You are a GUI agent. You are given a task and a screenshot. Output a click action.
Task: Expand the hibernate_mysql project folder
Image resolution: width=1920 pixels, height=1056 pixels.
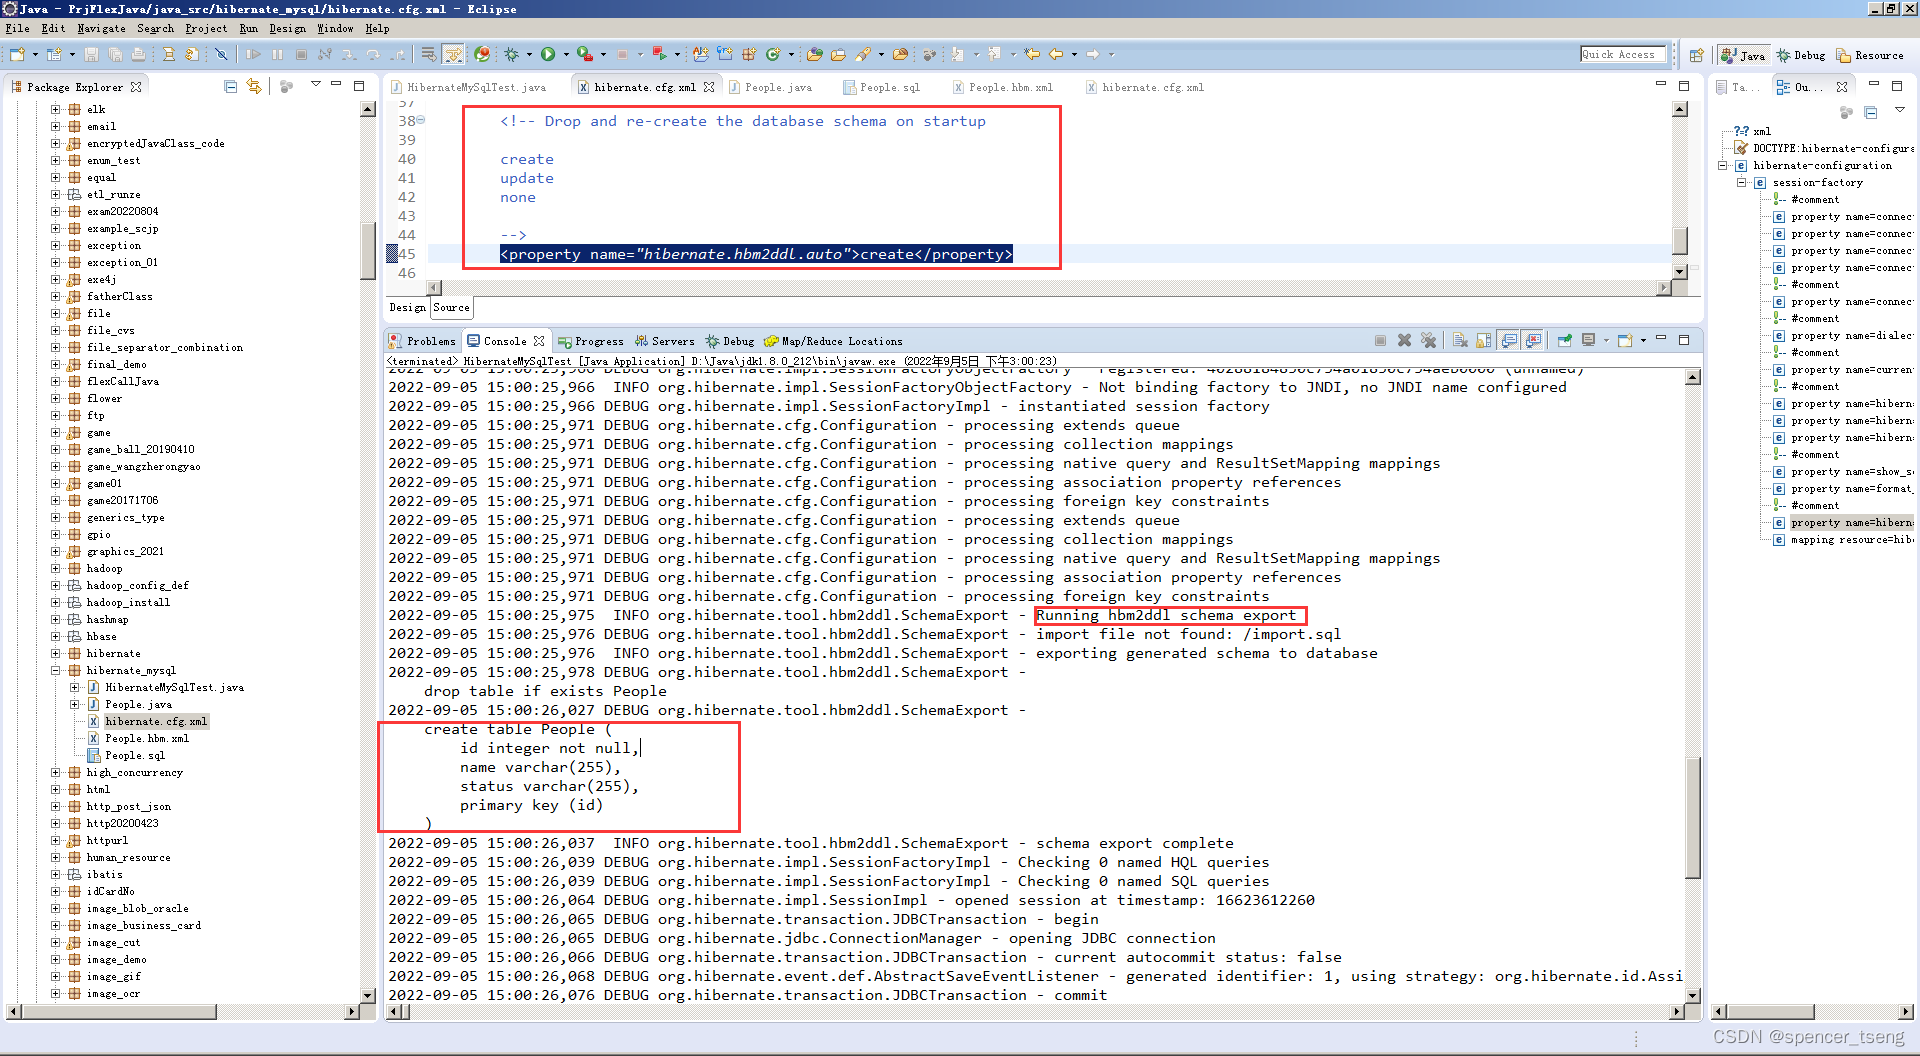point(57,670)
